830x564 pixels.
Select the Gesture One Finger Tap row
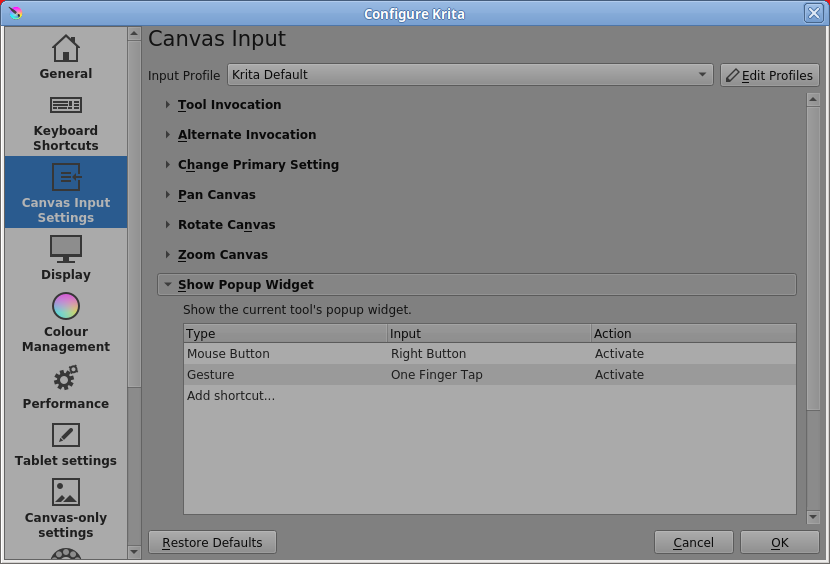pyautogui.click(x=490, y=374)
